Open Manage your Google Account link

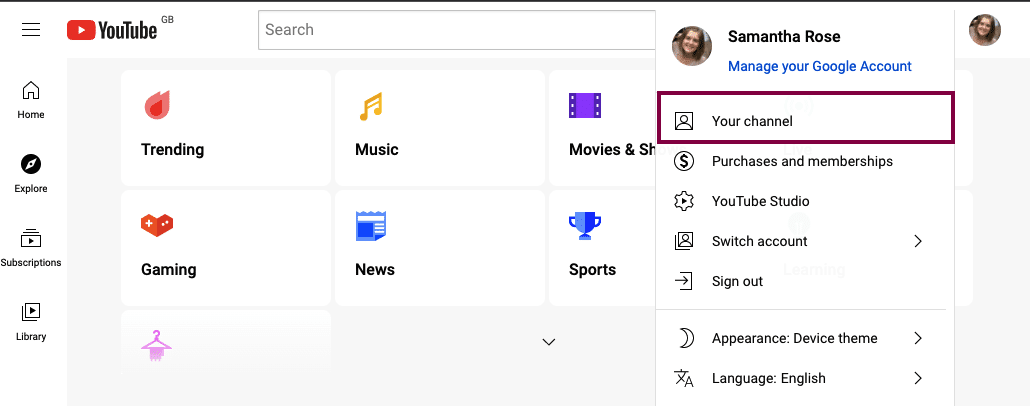[819, 66]
